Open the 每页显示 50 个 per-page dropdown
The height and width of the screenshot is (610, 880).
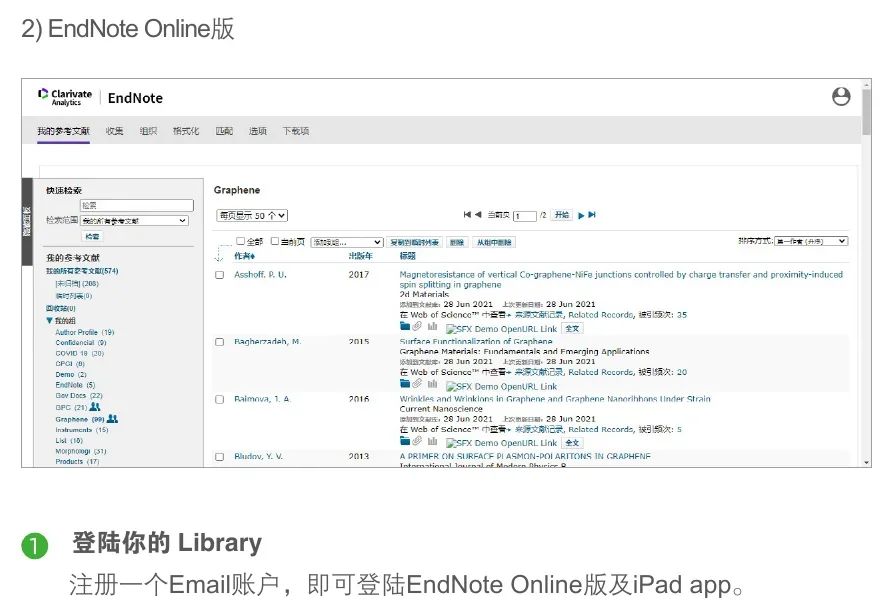pos(252,215)
